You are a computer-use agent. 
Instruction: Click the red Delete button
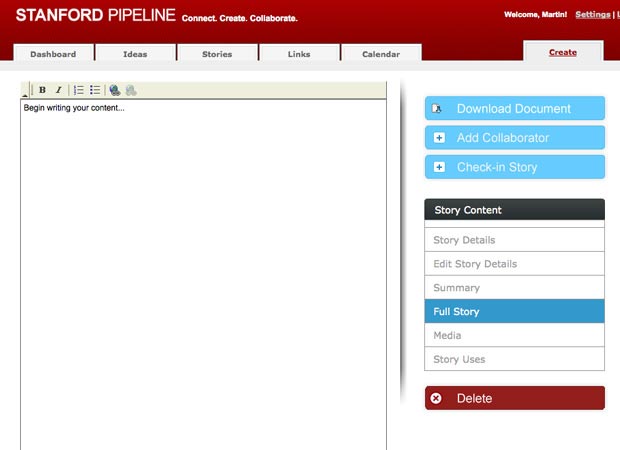pos(515,398)
